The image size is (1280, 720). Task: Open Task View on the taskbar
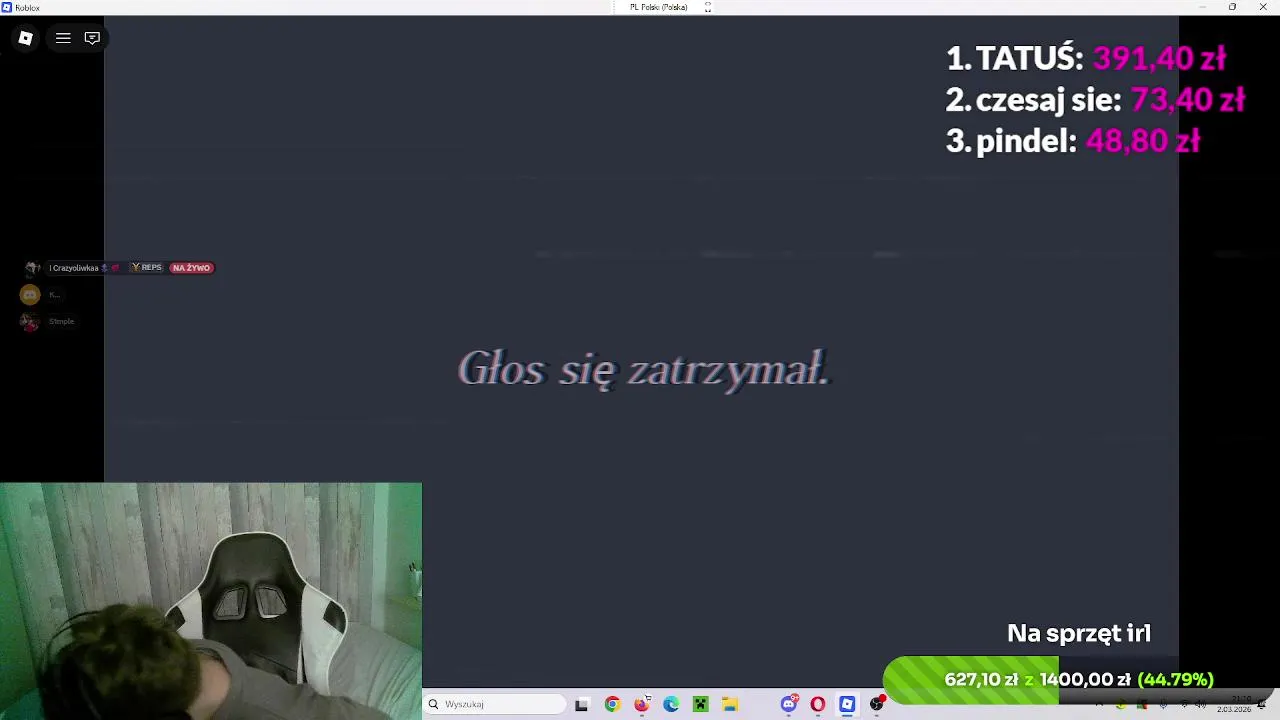tap(582, 704)
